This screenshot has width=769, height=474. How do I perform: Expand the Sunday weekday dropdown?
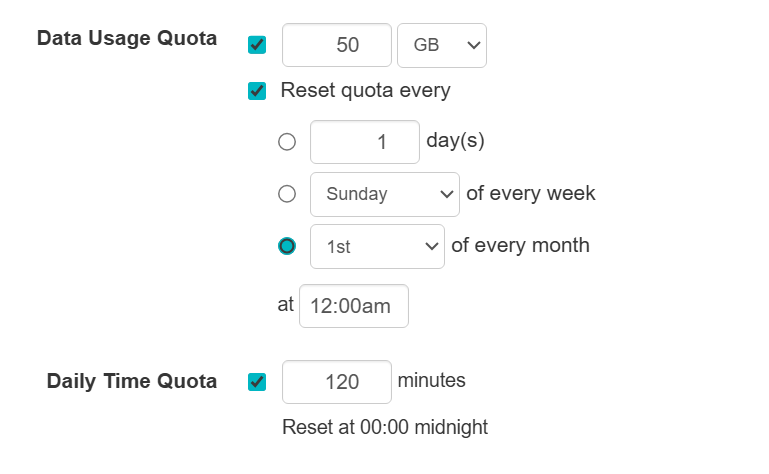point(384,194)
